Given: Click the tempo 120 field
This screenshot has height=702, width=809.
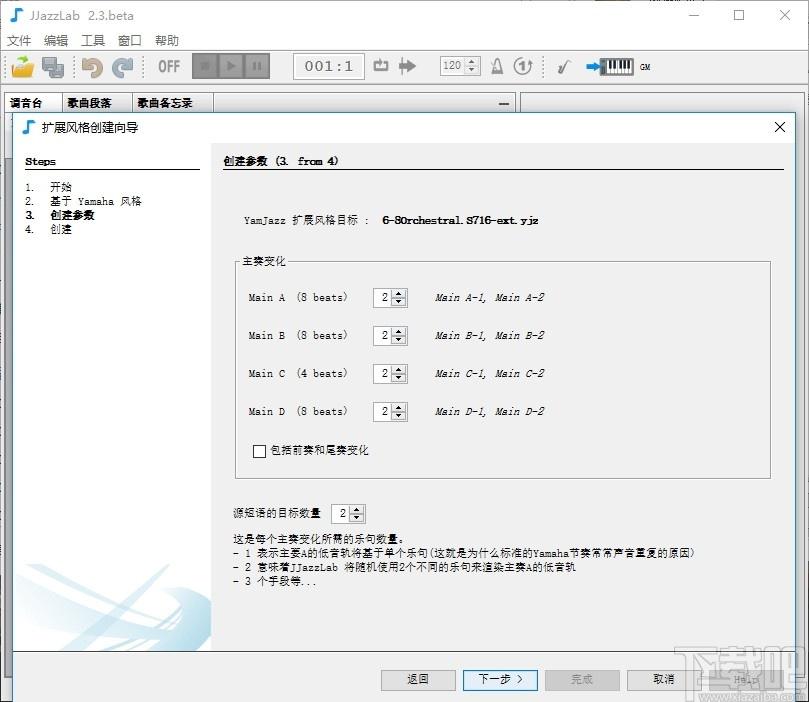Looking at the screenshot, I should (452, 66).
